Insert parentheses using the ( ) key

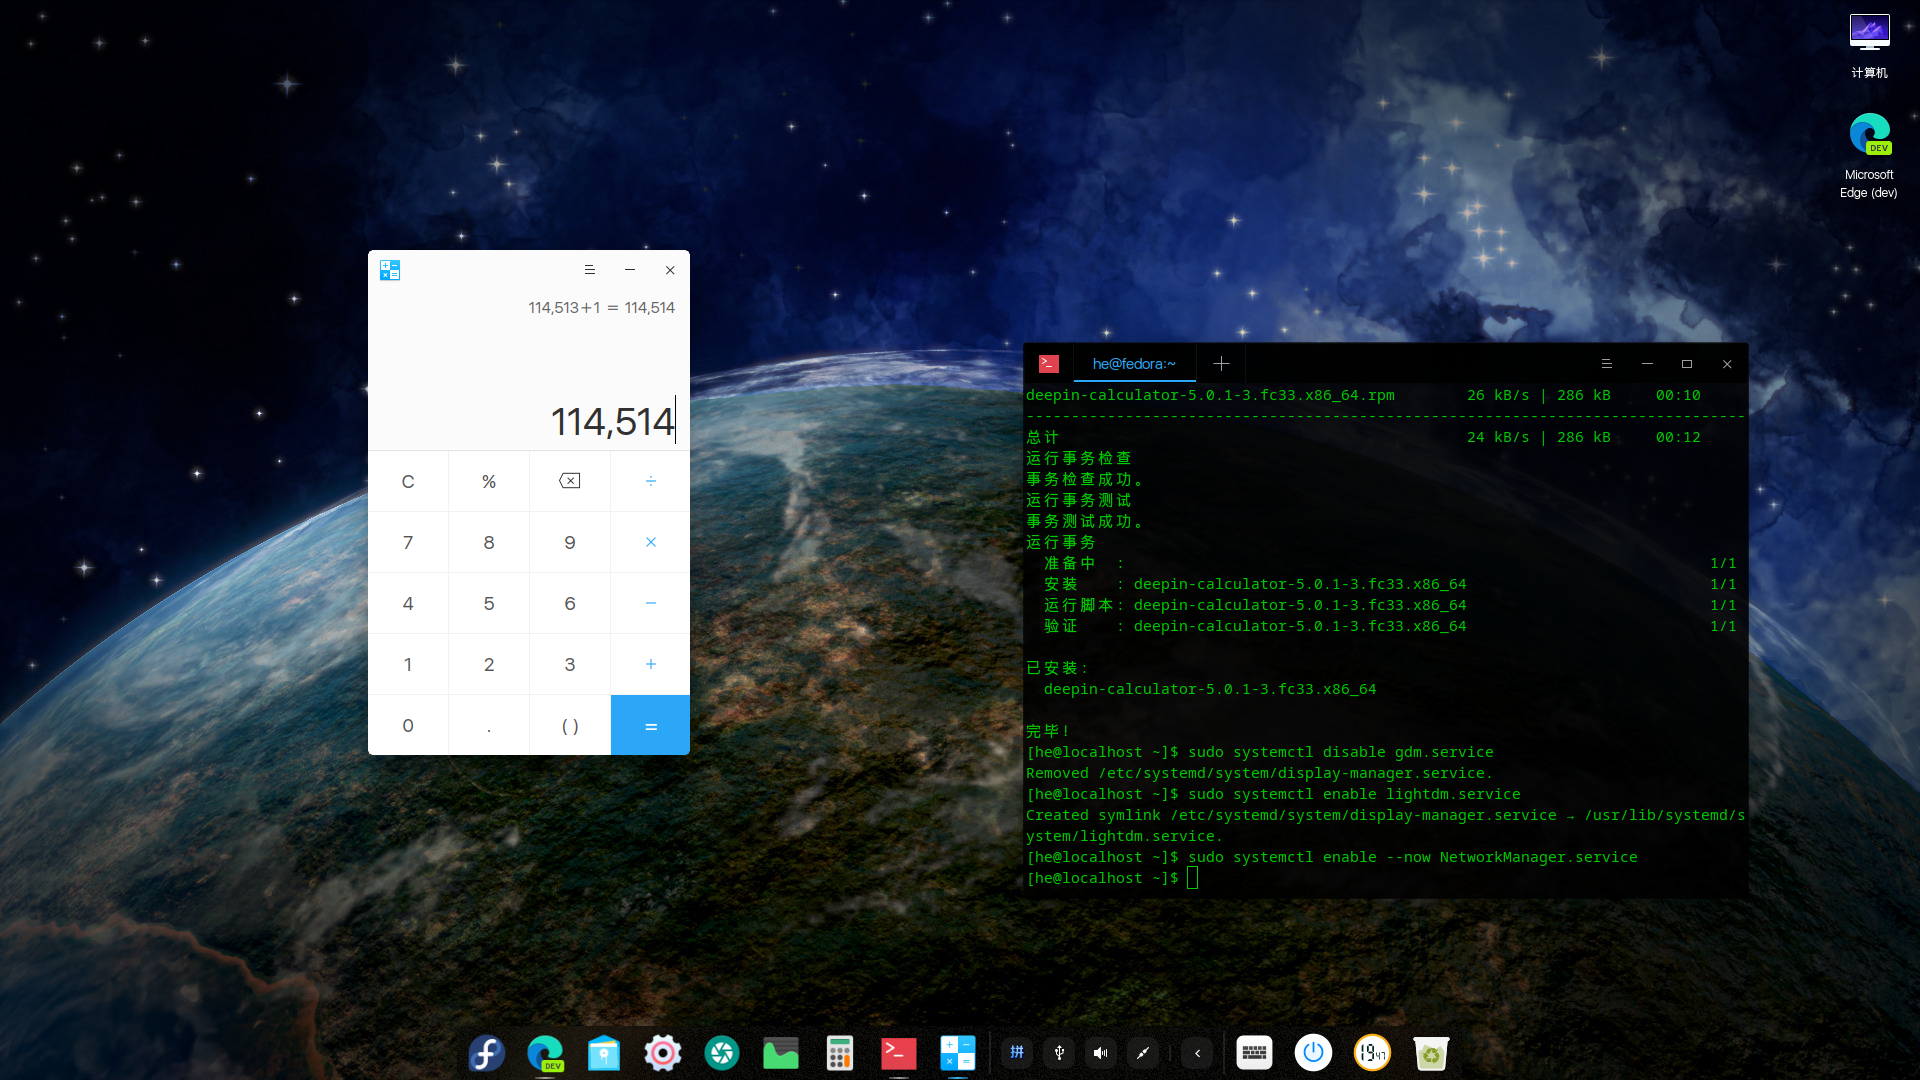point(569,726)
